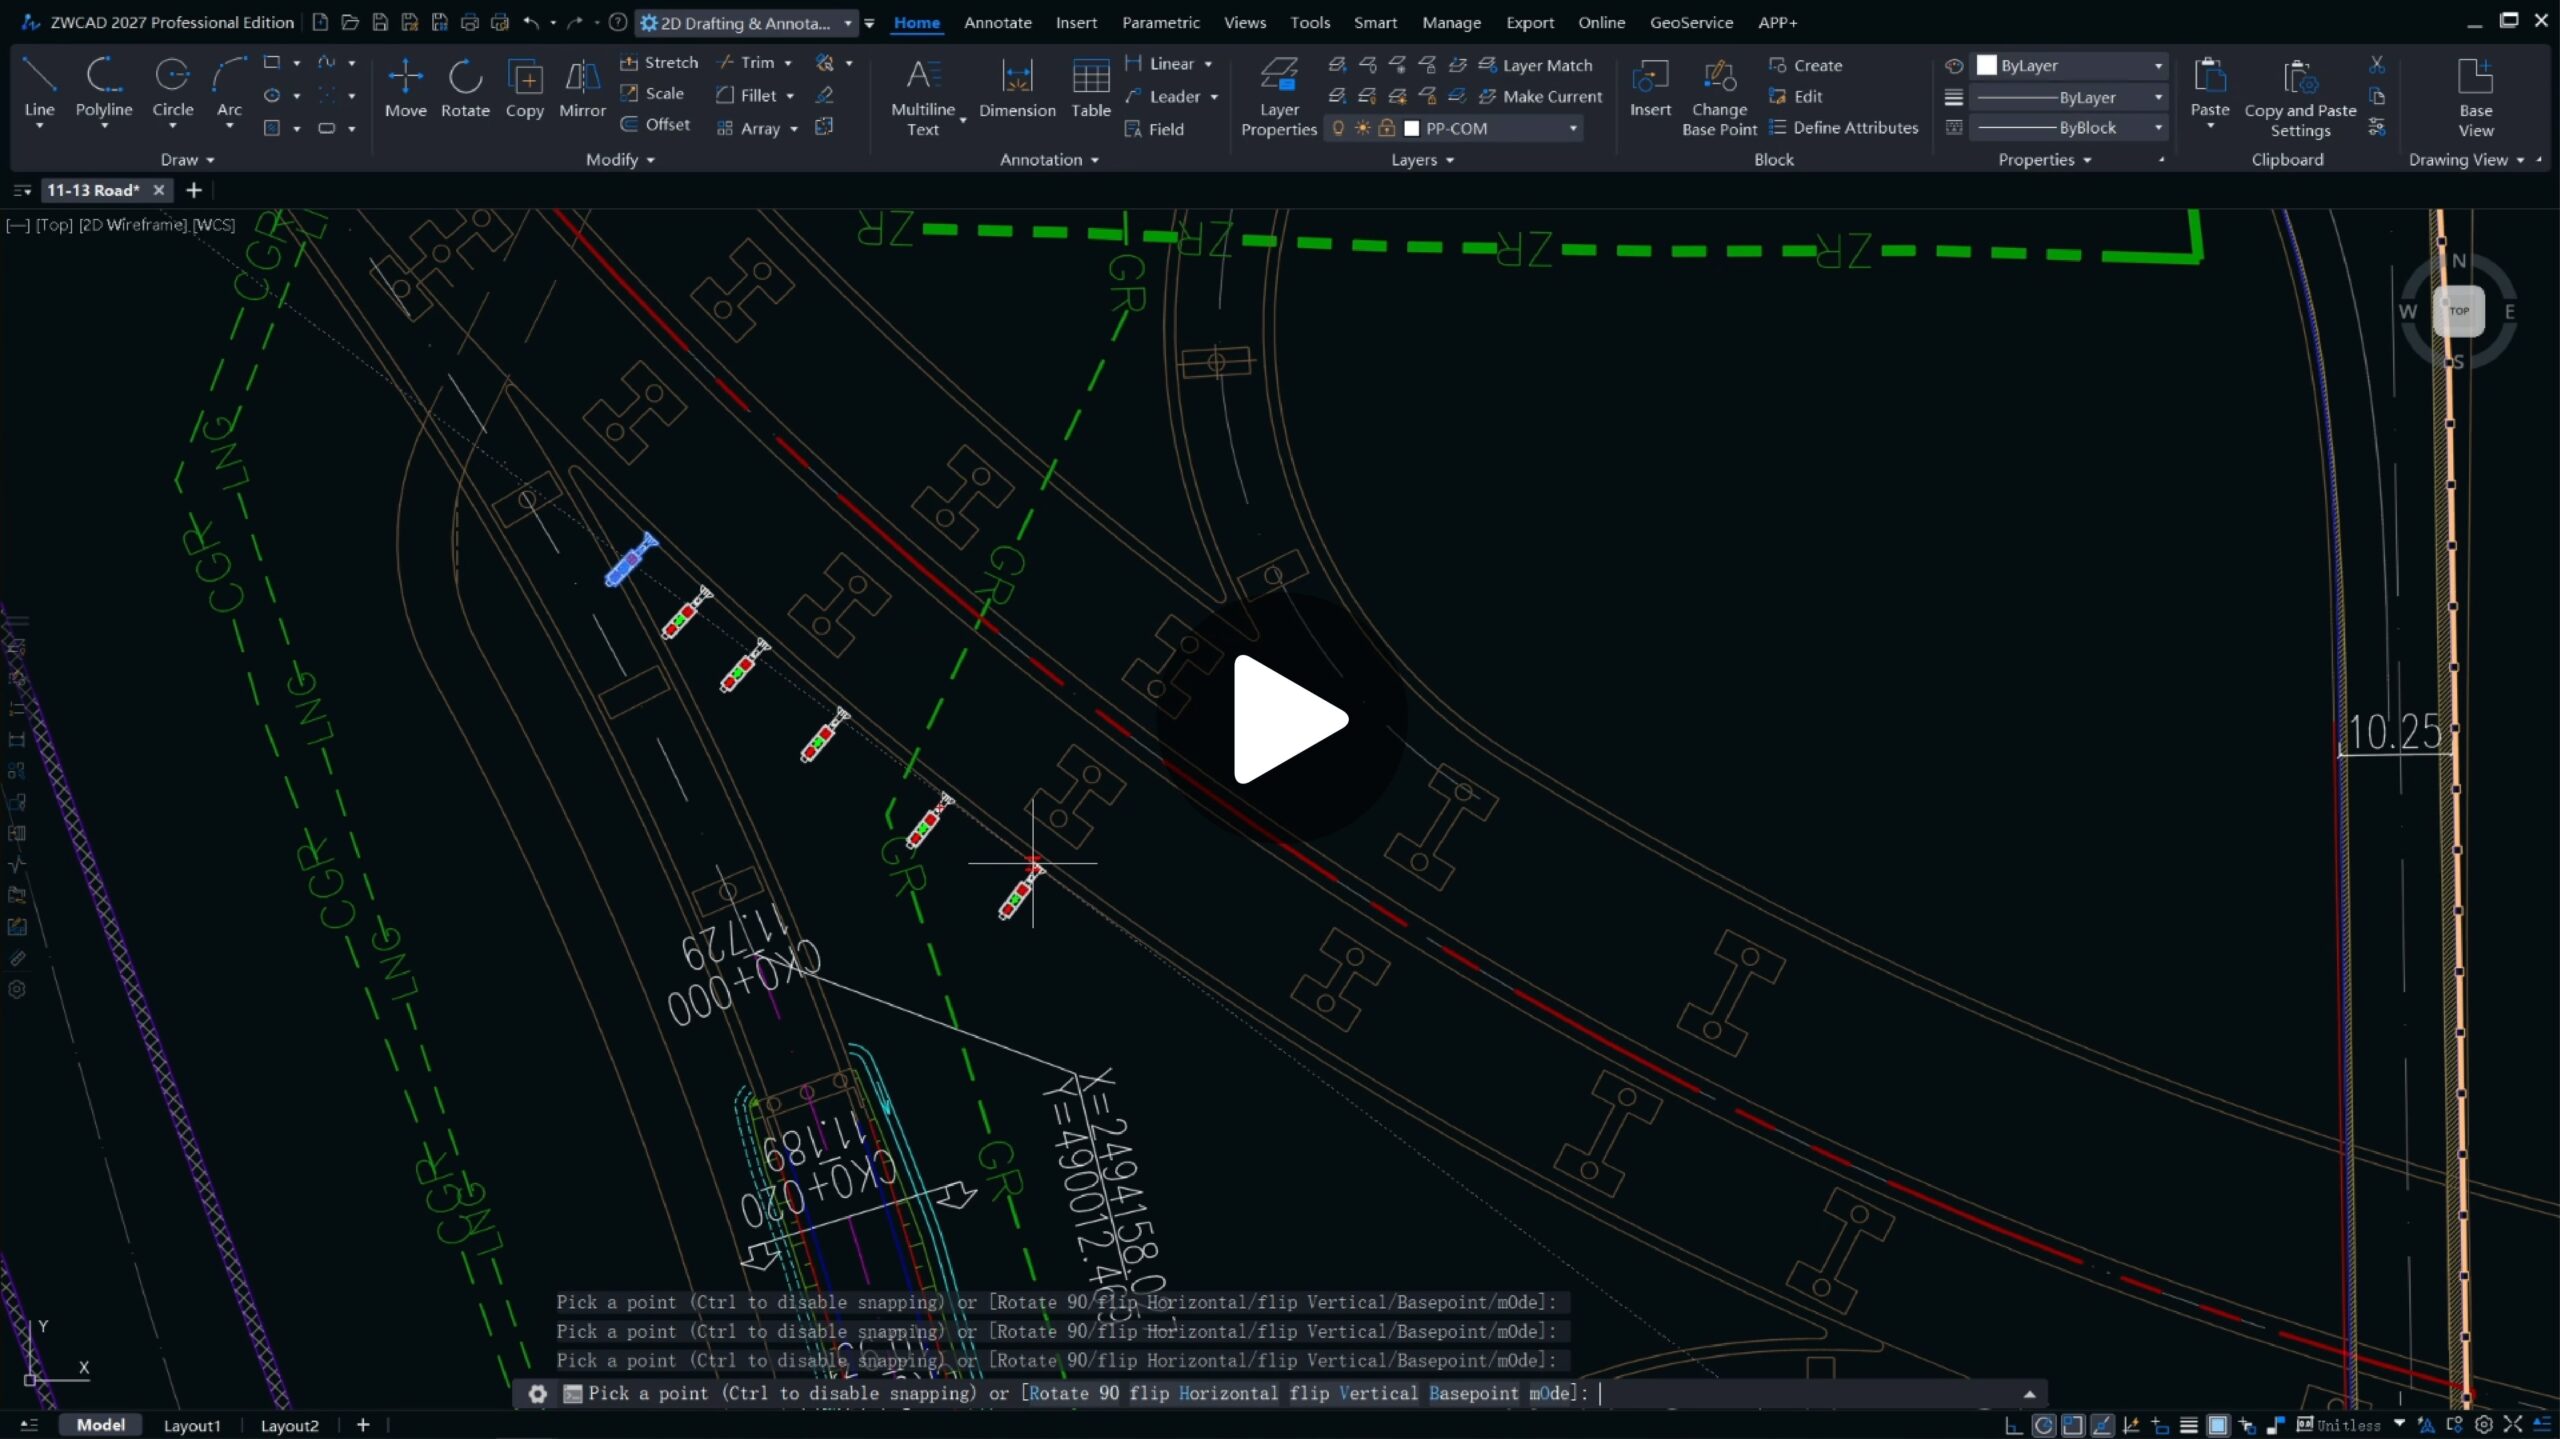
Task: Expand the PP-COM layer dropdown
Action: point(1572,128)
